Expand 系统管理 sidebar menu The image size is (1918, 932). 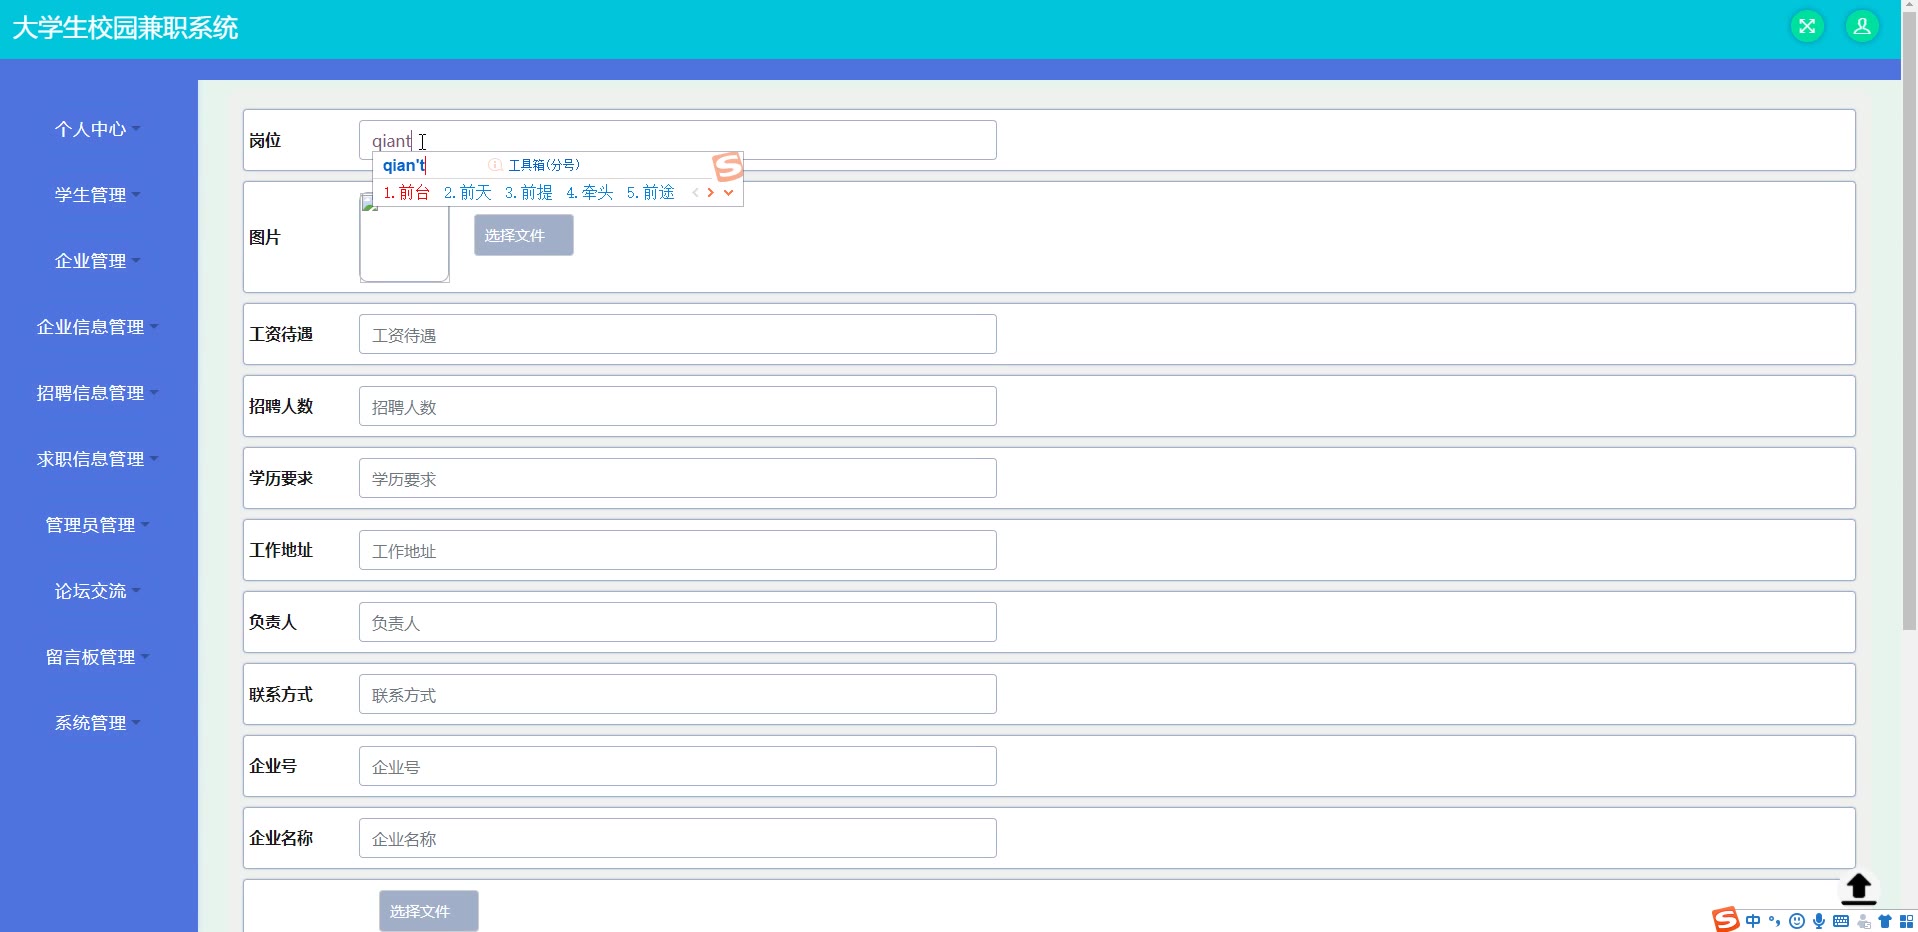point(98,723)
